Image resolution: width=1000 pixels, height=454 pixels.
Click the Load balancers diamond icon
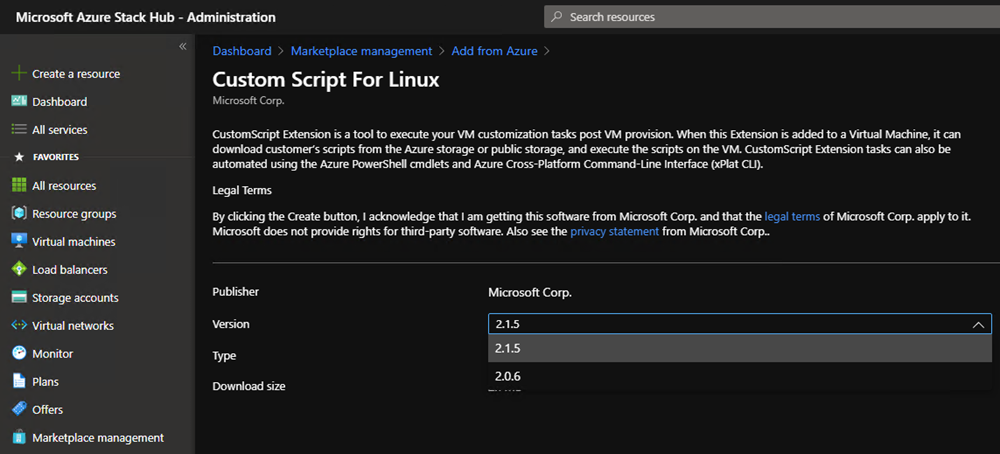[x=18, y=270]
